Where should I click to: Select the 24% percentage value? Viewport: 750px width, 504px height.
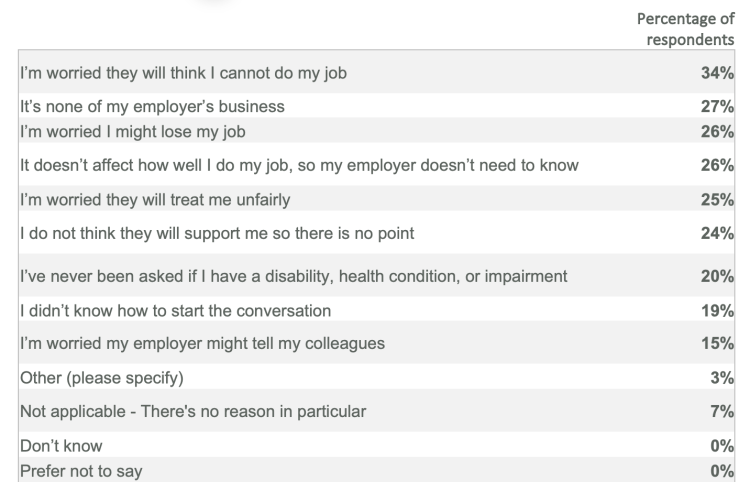click(717, 233)
